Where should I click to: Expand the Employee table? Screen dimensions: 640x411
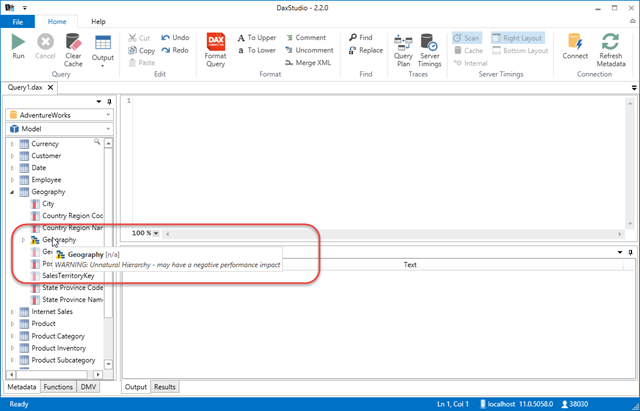[12, 180]
